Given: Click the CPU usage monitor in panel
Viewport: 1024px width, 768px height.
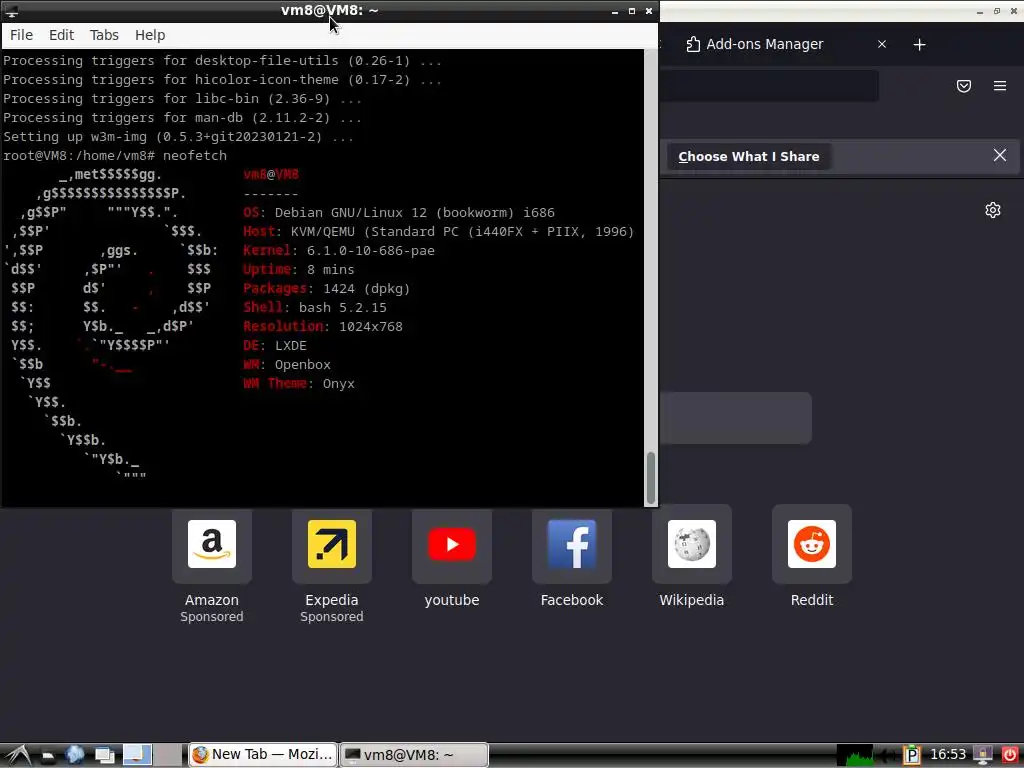Looking at the screenshot, I should point(855,756).
